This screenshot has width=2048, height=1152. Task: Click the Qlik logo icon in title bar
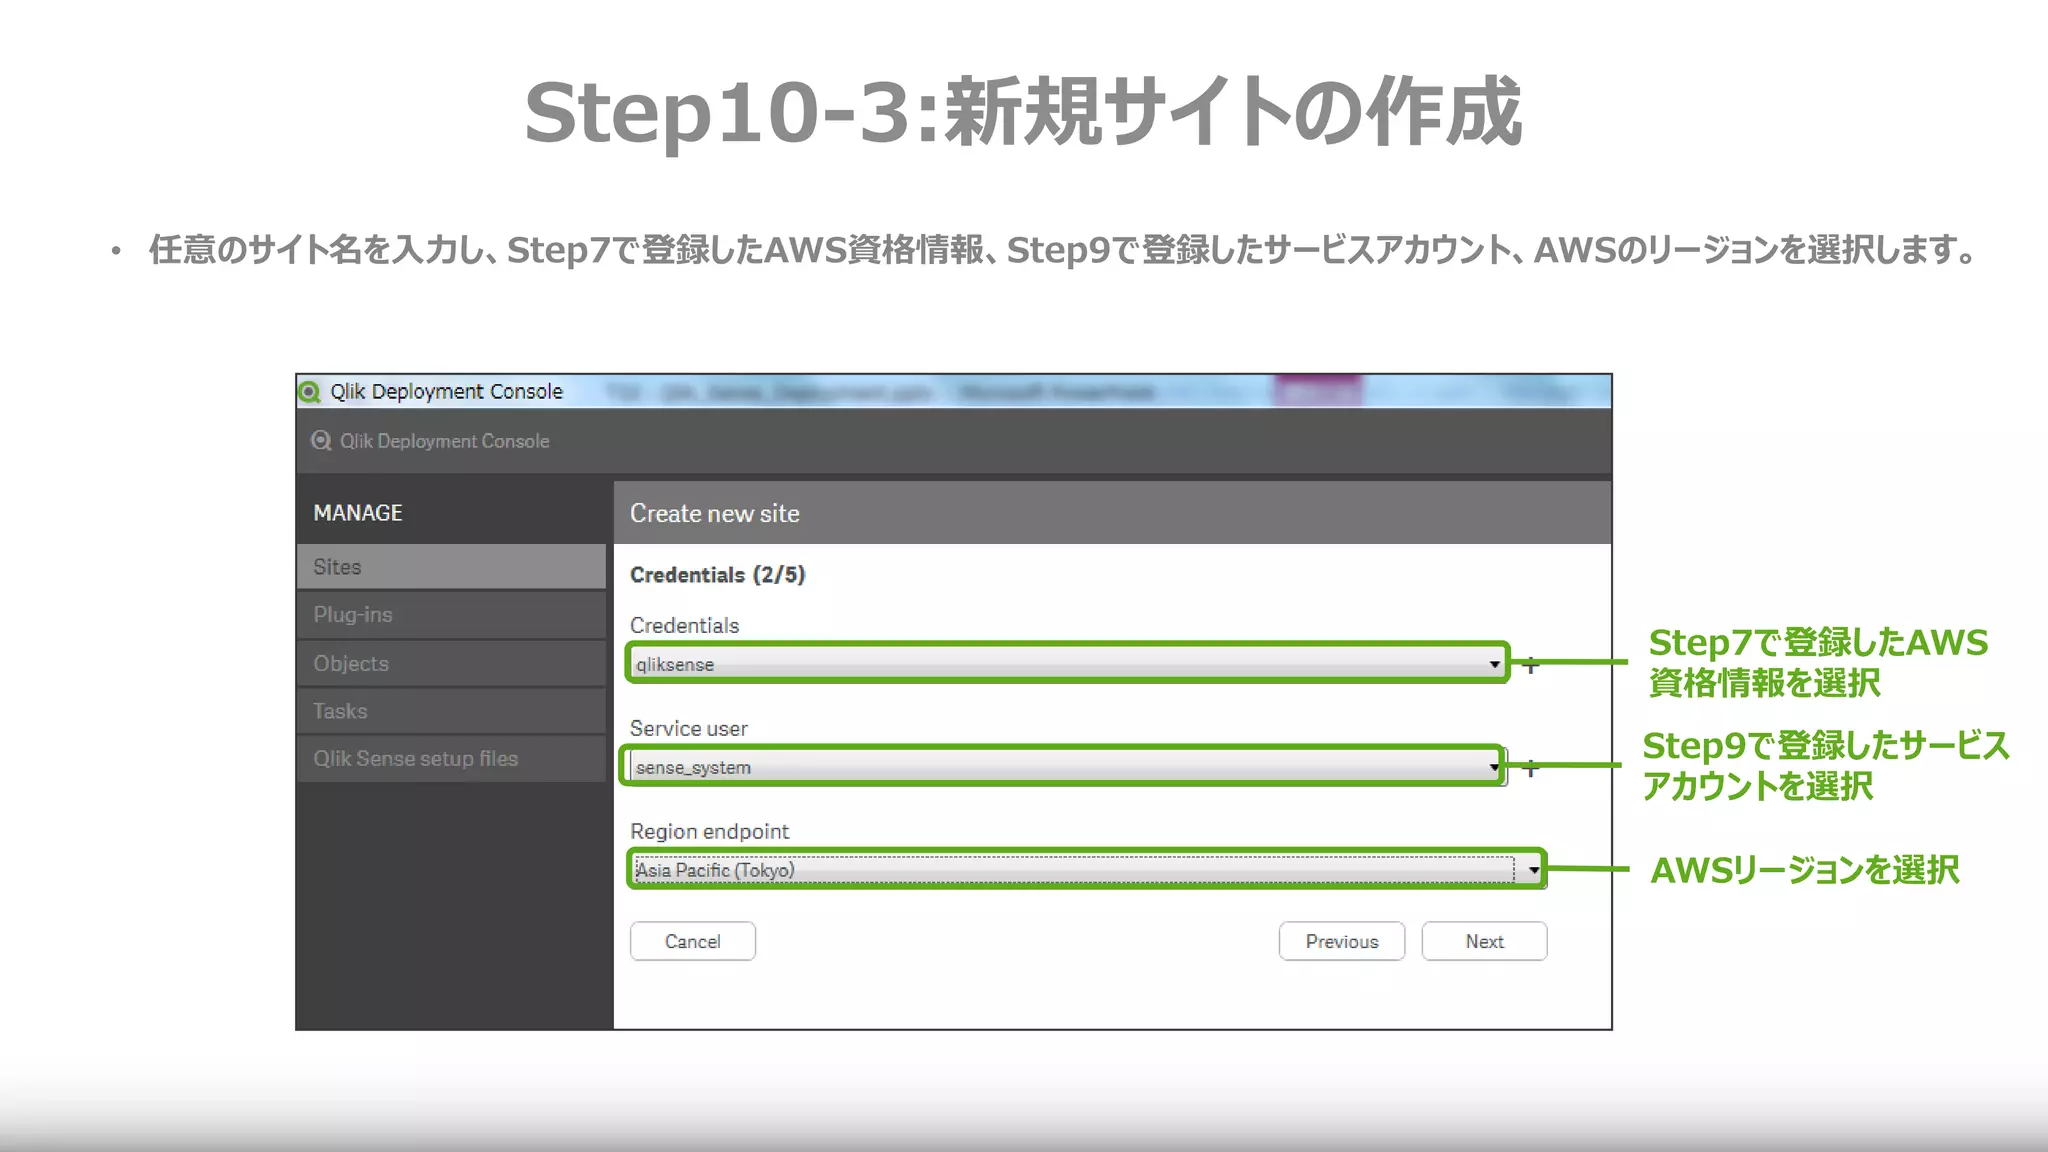pyautogui.click(x=310, y=392)
